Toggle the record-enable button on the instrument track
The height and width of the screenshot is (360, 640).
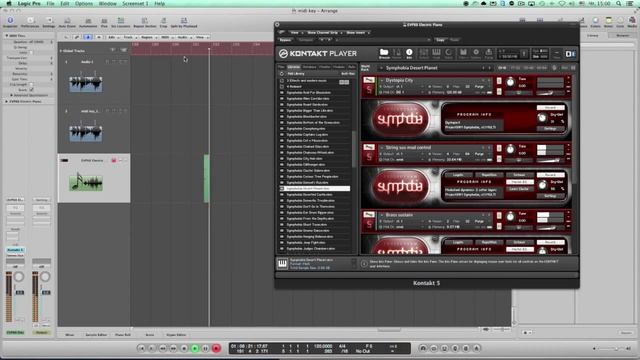[114, 160]
